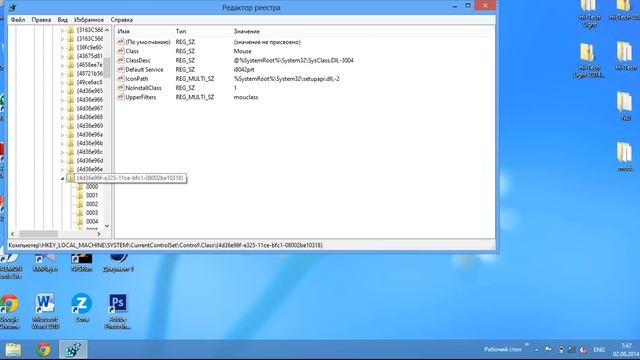Viewport: 640px width, 360px height.
Task: Open the Zona desktop shortcut
Action: [x=82, y=307]
